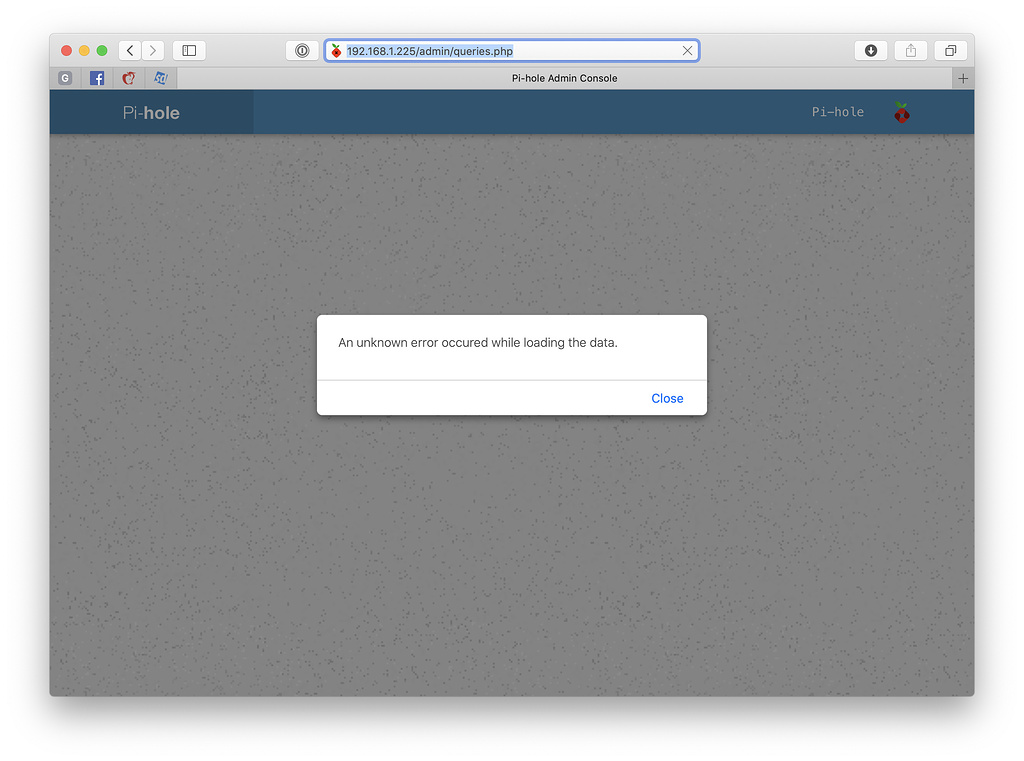Click the Pi-hole logo in the header

151,113
